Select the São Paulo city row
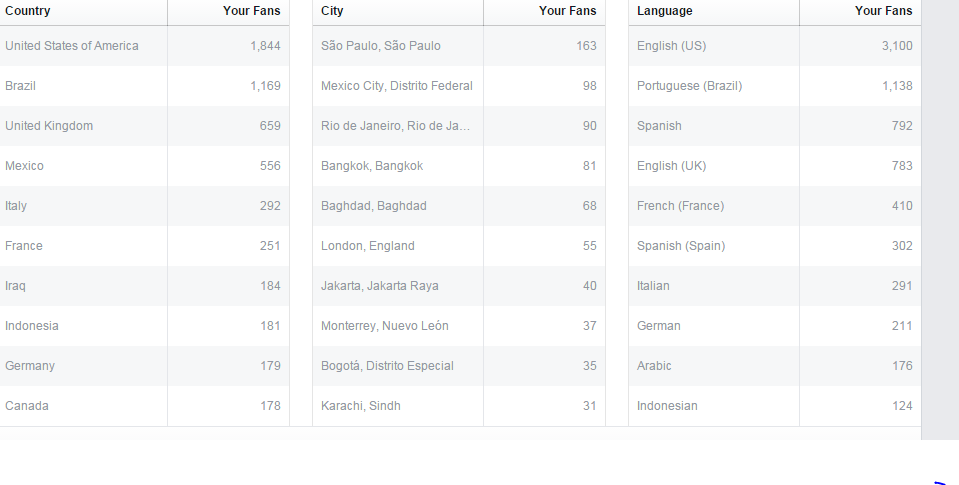 click(380, 46)
